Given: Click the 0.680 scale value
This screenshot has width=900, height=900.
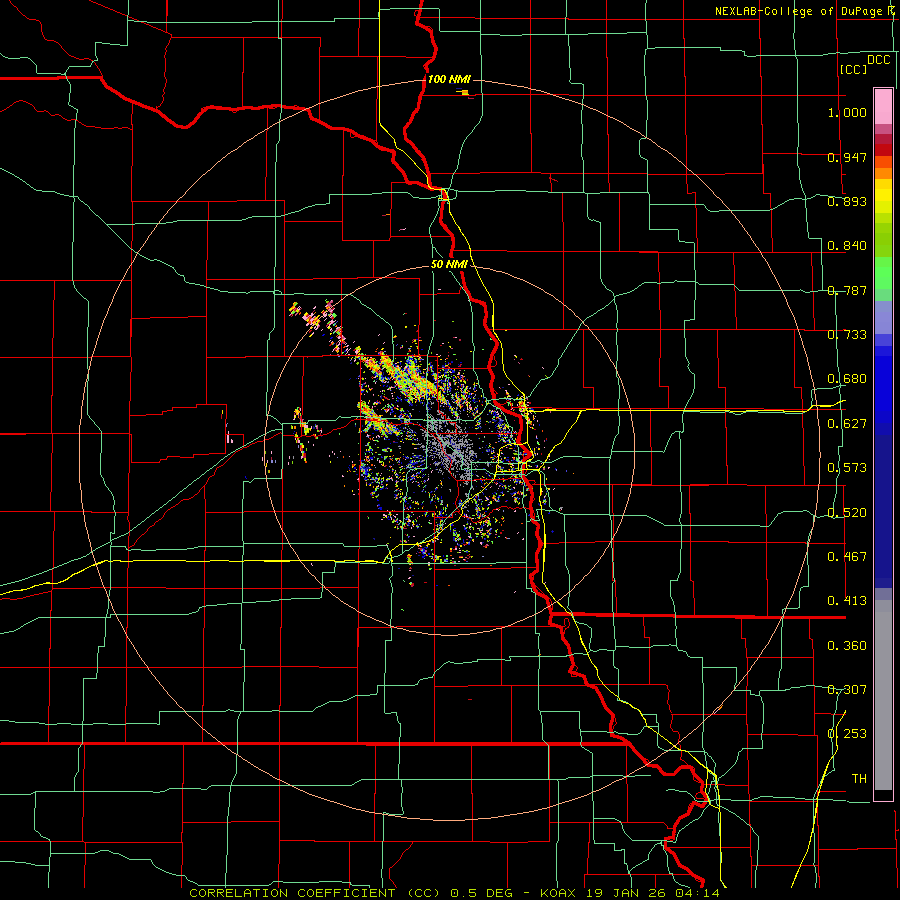Looking at the screenshot, I should tap(847, 379).
